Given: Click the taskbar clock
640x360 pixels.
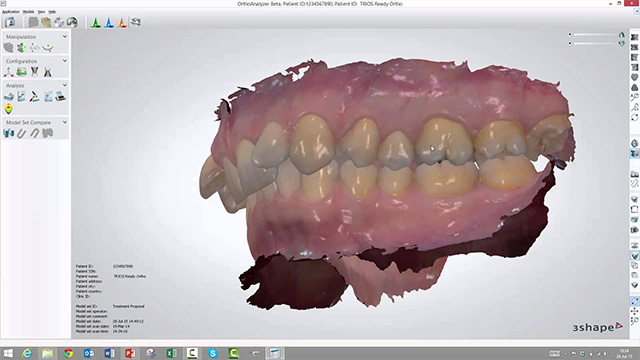Looking at the screenshot, I should (624, 353).
